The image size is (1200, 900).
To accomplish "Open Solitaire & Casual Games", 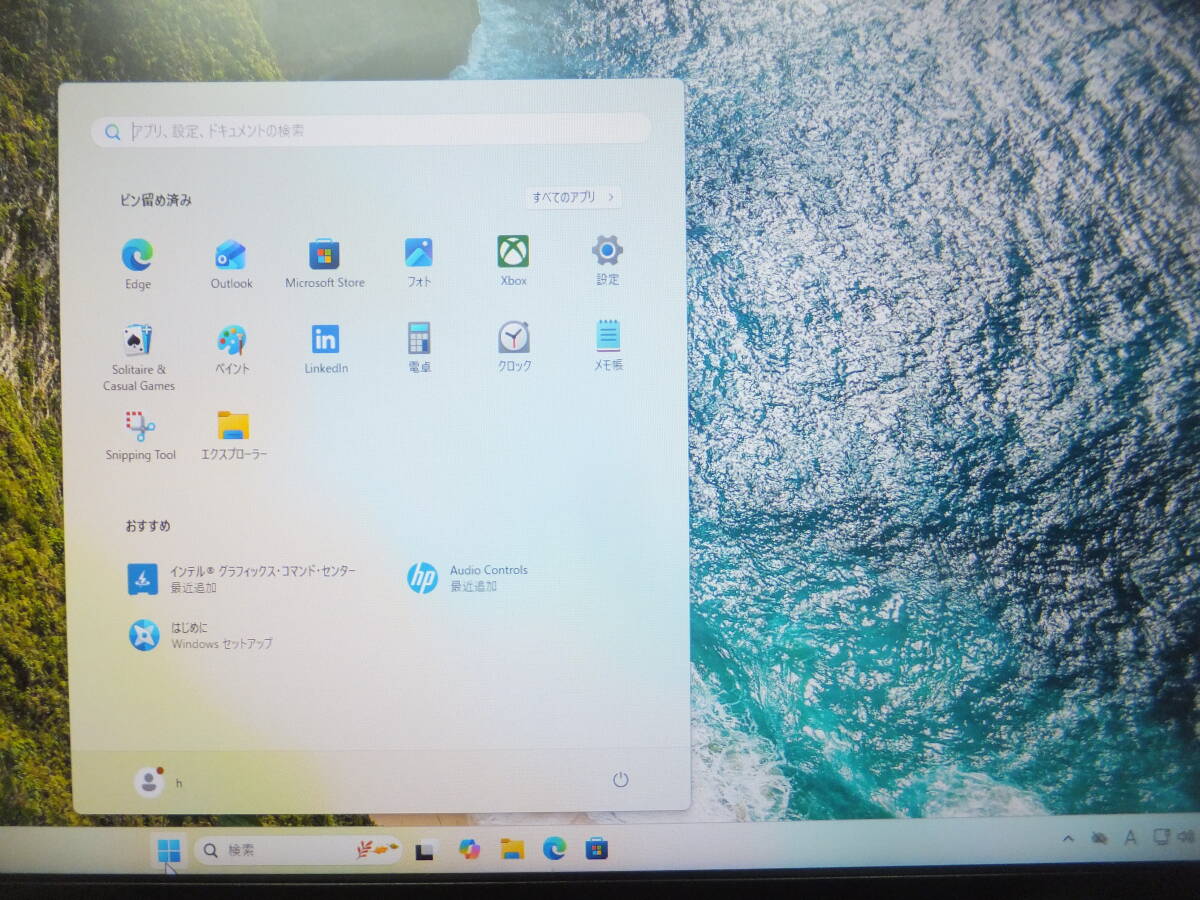I will (138, 358).
